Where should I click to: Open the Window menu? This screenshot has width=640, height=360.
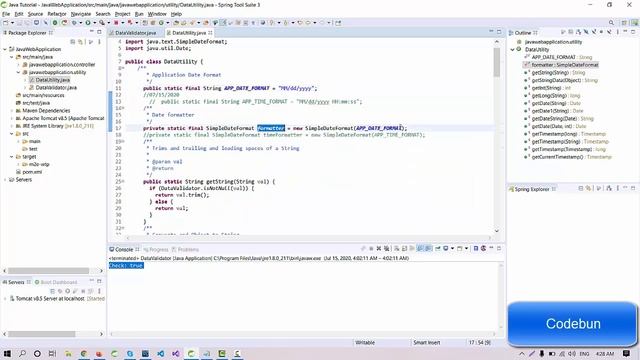point(157,14)
